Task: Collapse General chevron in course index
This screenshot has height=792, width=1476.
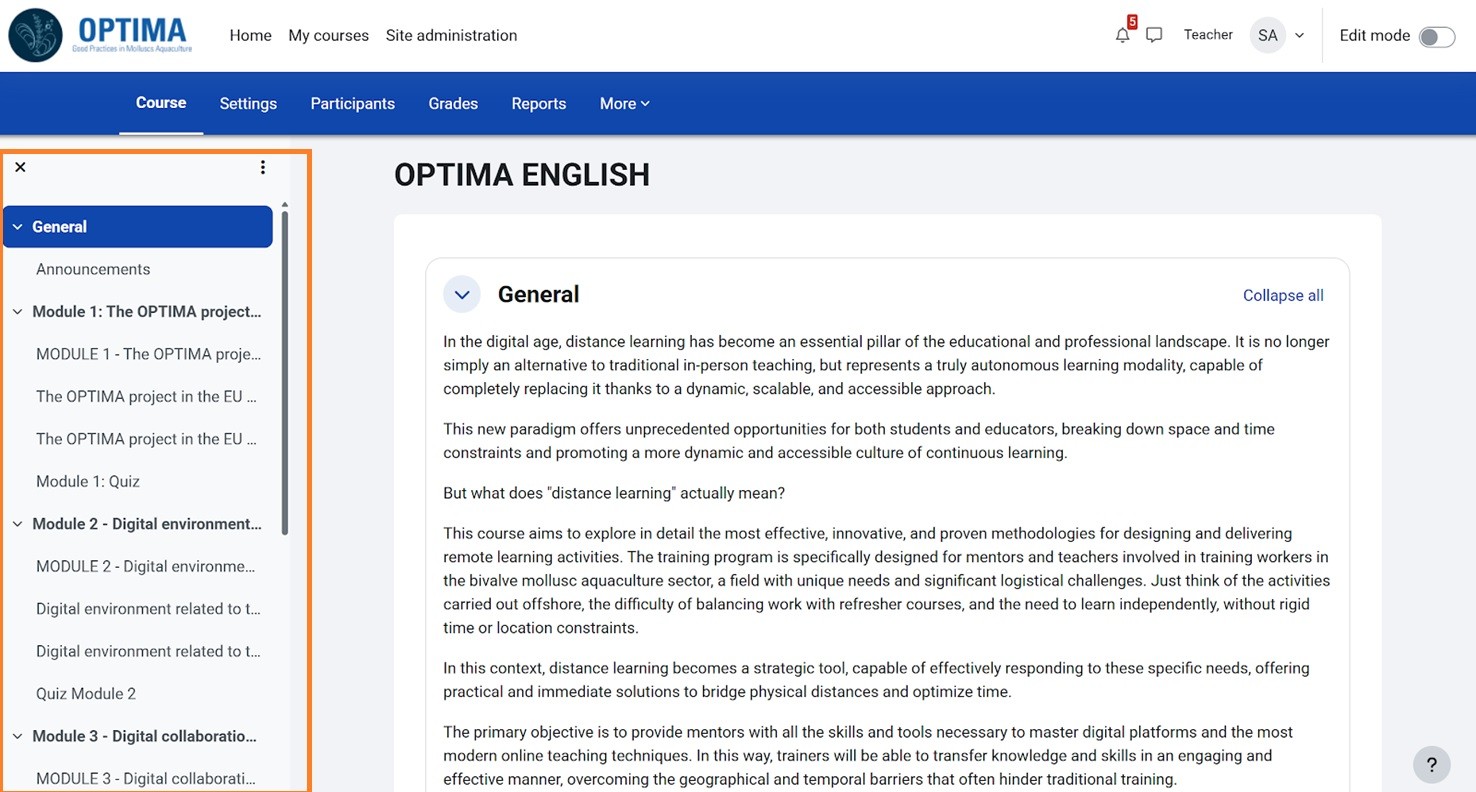Action: [17, 227]
